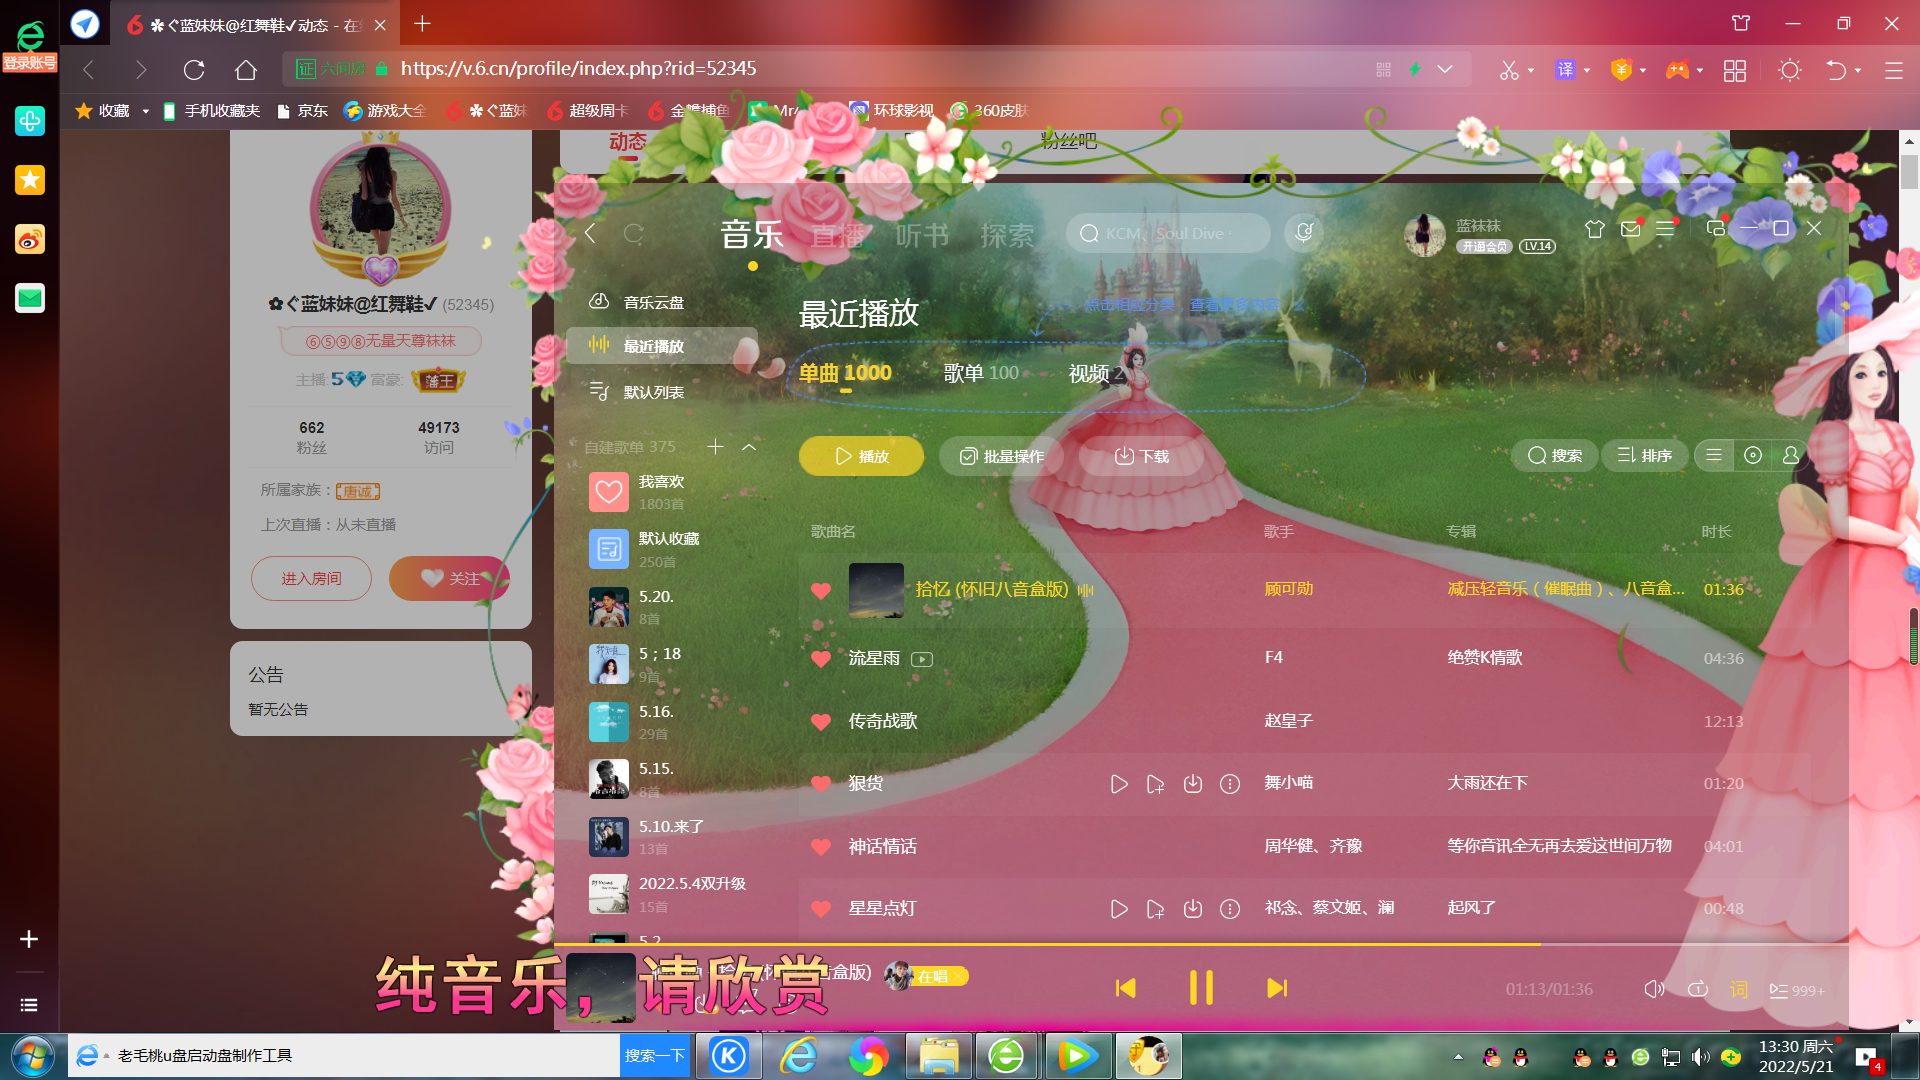This screenshot has height=1080, width=1920.
Task: Click the browser scissors screenshot tool
Action: pyautogui.click(x=1509, y=70)
